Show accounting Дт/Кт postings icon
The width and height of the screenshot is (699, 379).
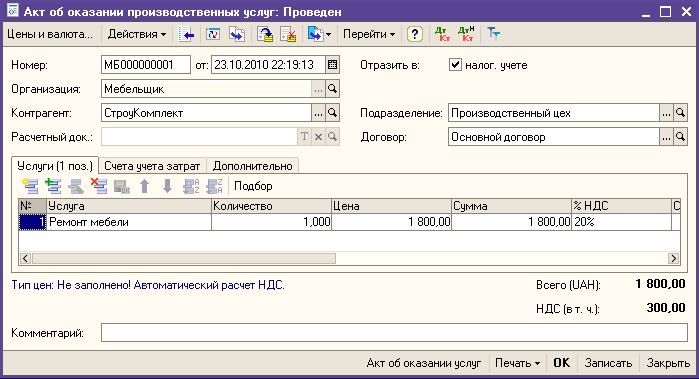click(x=442, y=34)
